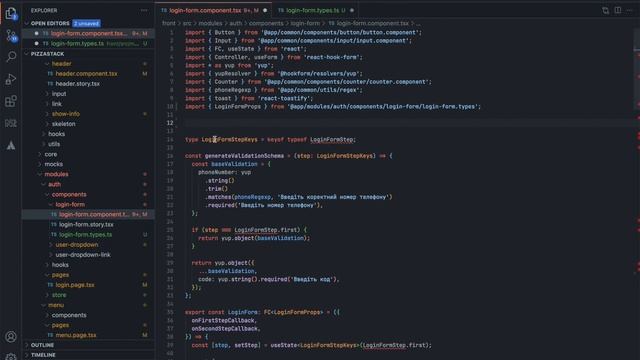Click onFirstStepCallback parameter text
Viewport: 640px width, 360px height.
(223, 320)
